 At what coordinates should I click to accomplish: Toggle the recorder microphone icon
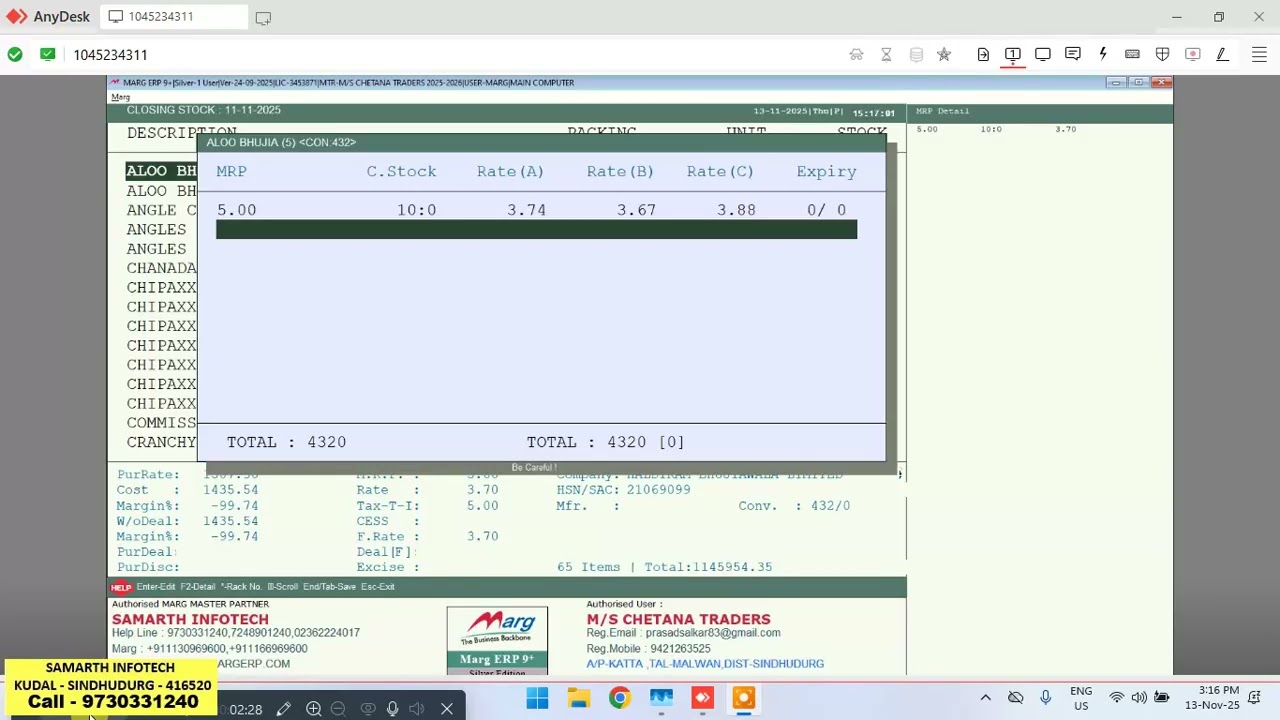tap(392, 709)
